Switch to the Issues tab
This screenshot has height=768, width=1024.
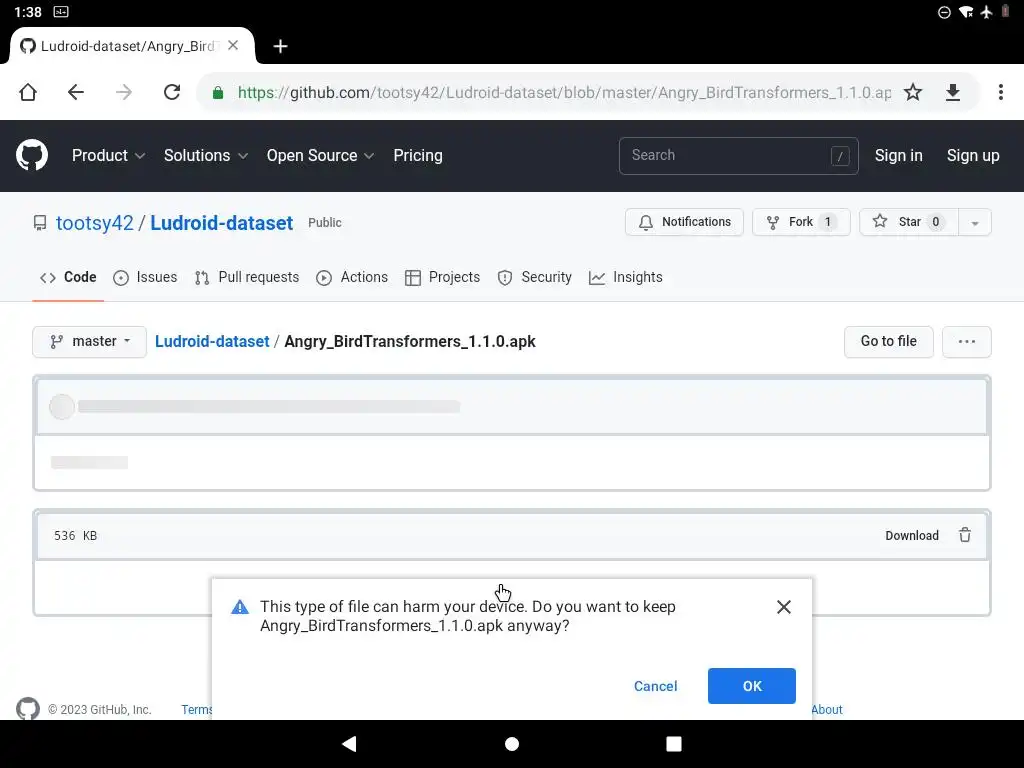145,278
